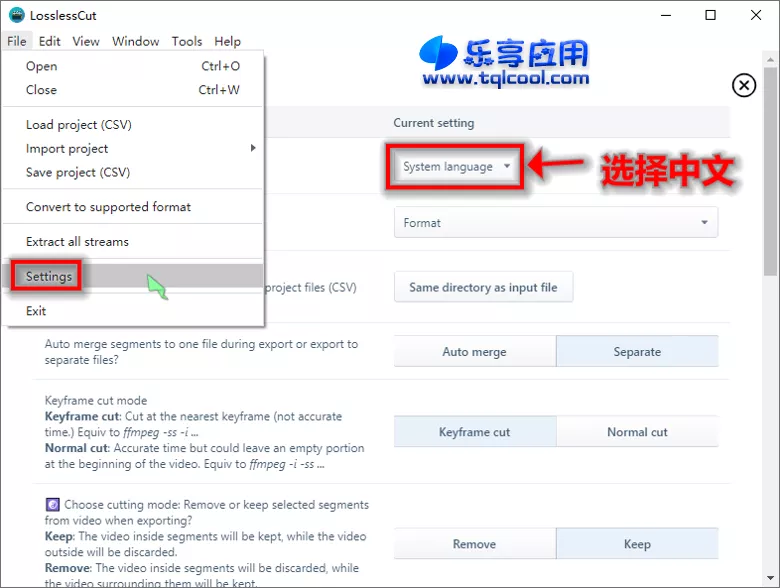Open the Help menu
Viewport: 780px width, 588px height.
pyautogui.click(x=227, y=41)
